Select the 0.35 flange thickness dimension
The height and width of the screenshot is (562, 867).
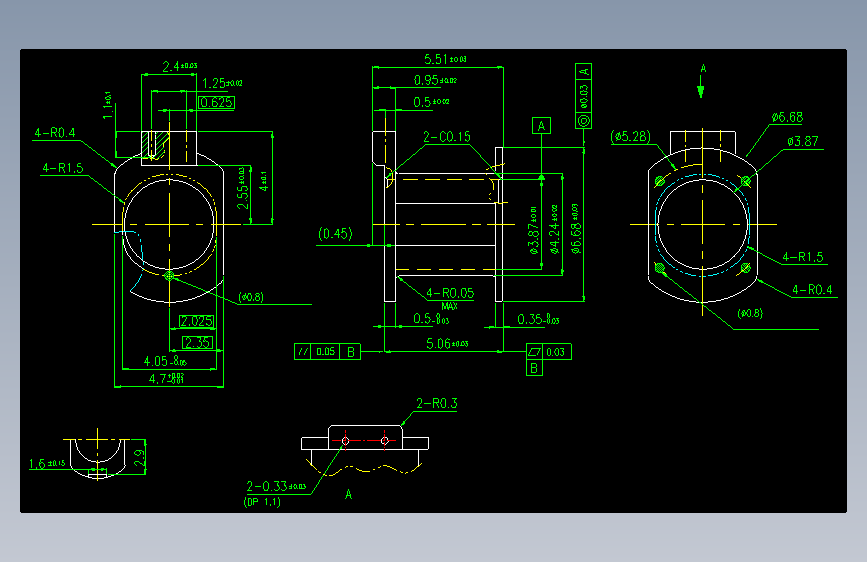[x=538, y=320]
